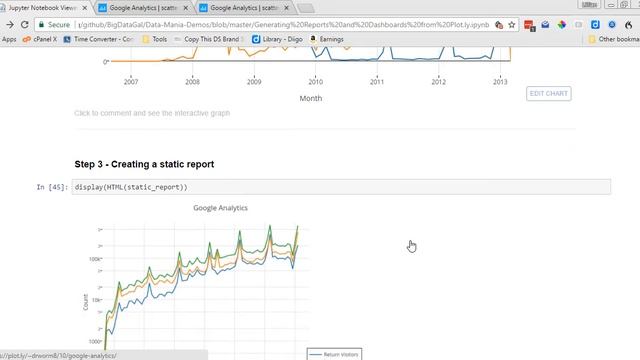Click the Return Visitors legend entry
Viewport: 640px width, 360px height.
[334, 354]
